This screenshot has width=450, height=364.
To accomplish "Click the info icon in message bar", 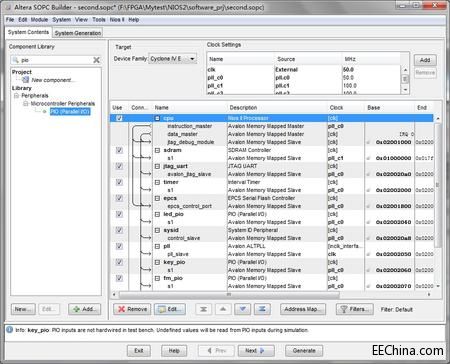I will point(10,330).
